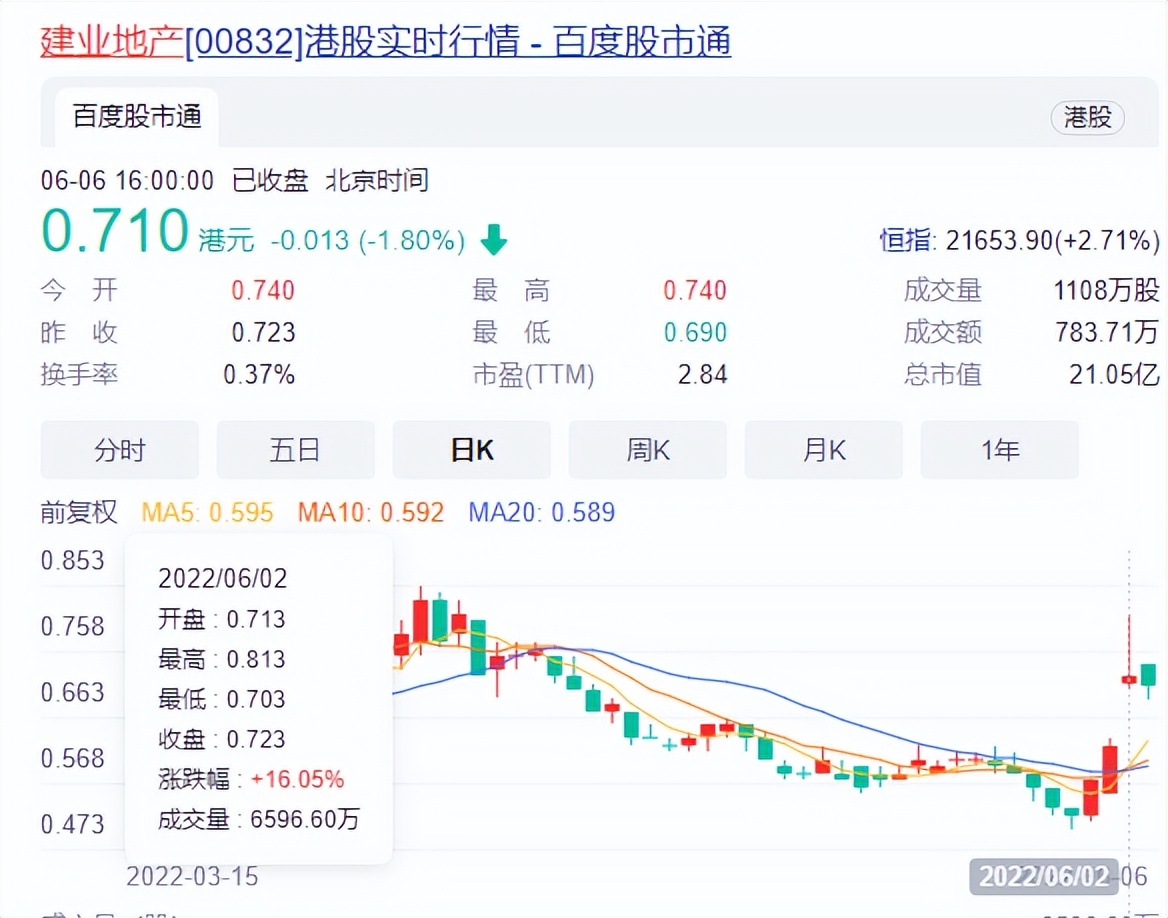Screen dimensions: 1168x918
Task: Select the 日K daily candlestick view
Action: pos(471,450)
